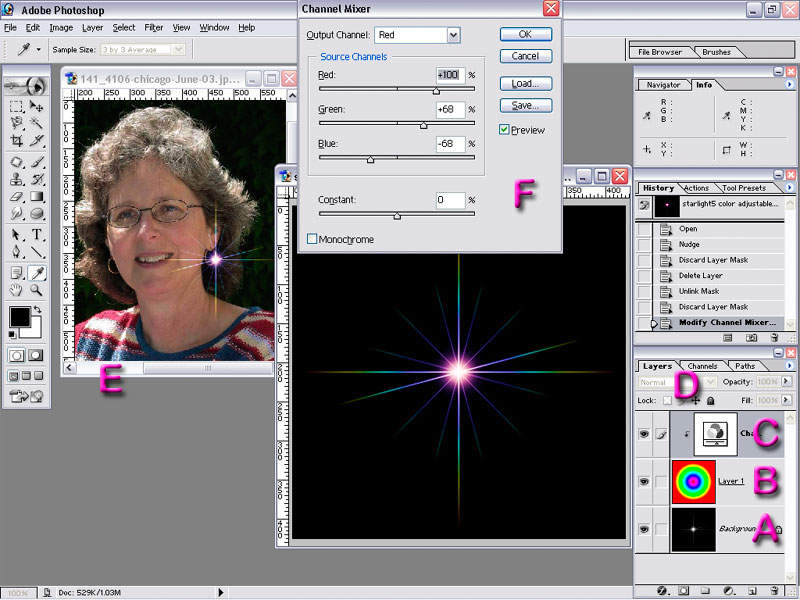This screenshot has height=600, width=800.
Task: Toggle Lock all padlock in Layers palette
Action: point(711,401)
